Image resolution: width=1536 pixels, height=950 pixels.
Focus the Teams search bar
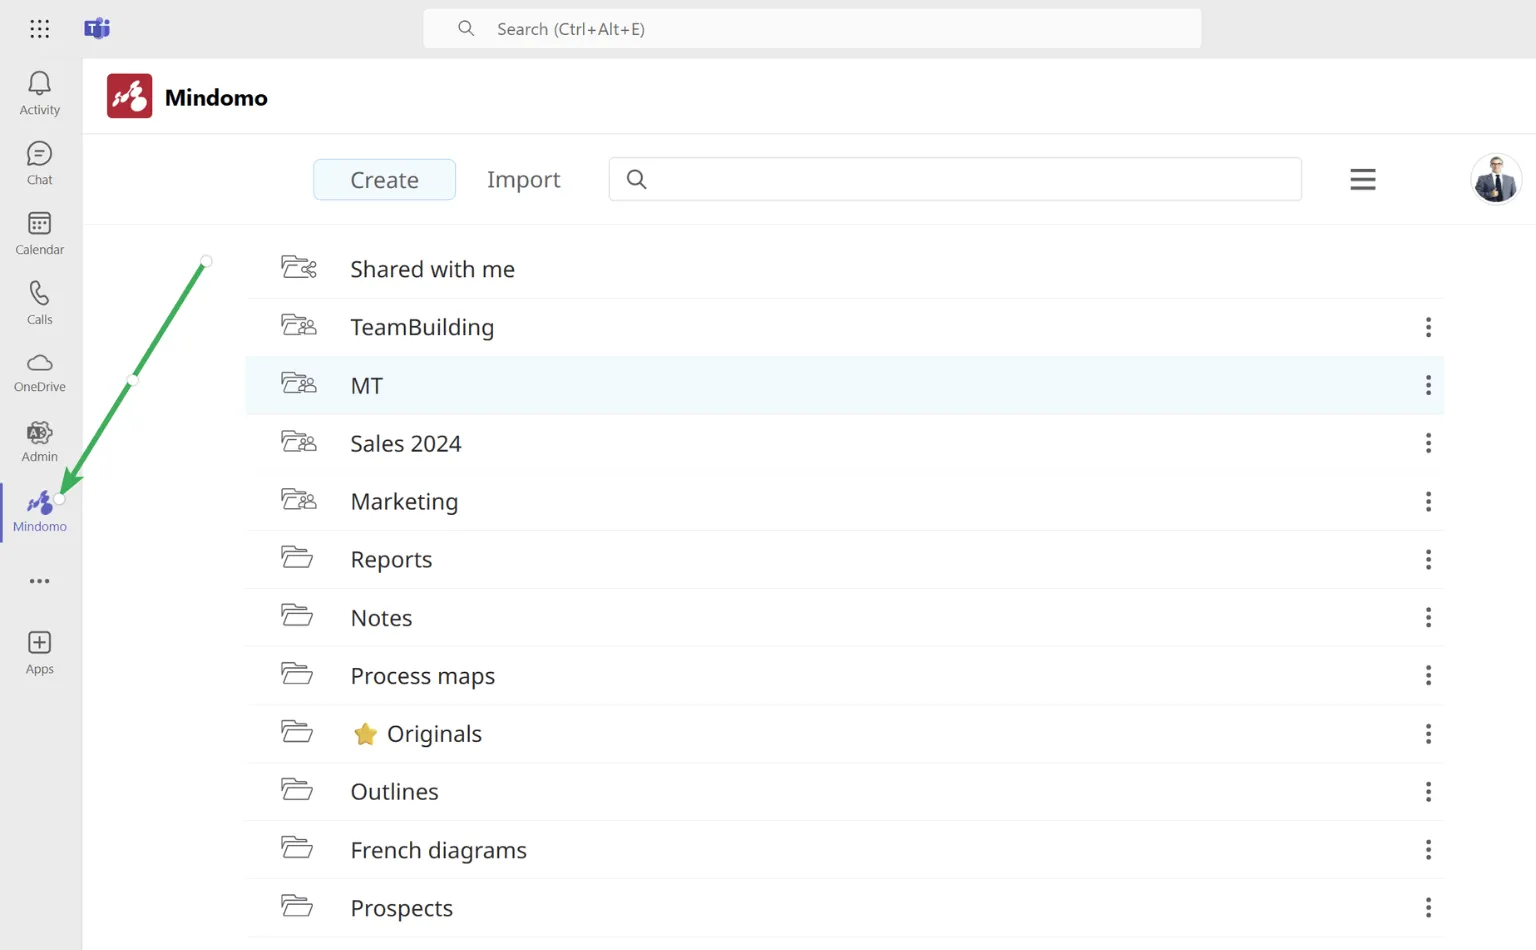pyautogui.click(x=812, y=29)
